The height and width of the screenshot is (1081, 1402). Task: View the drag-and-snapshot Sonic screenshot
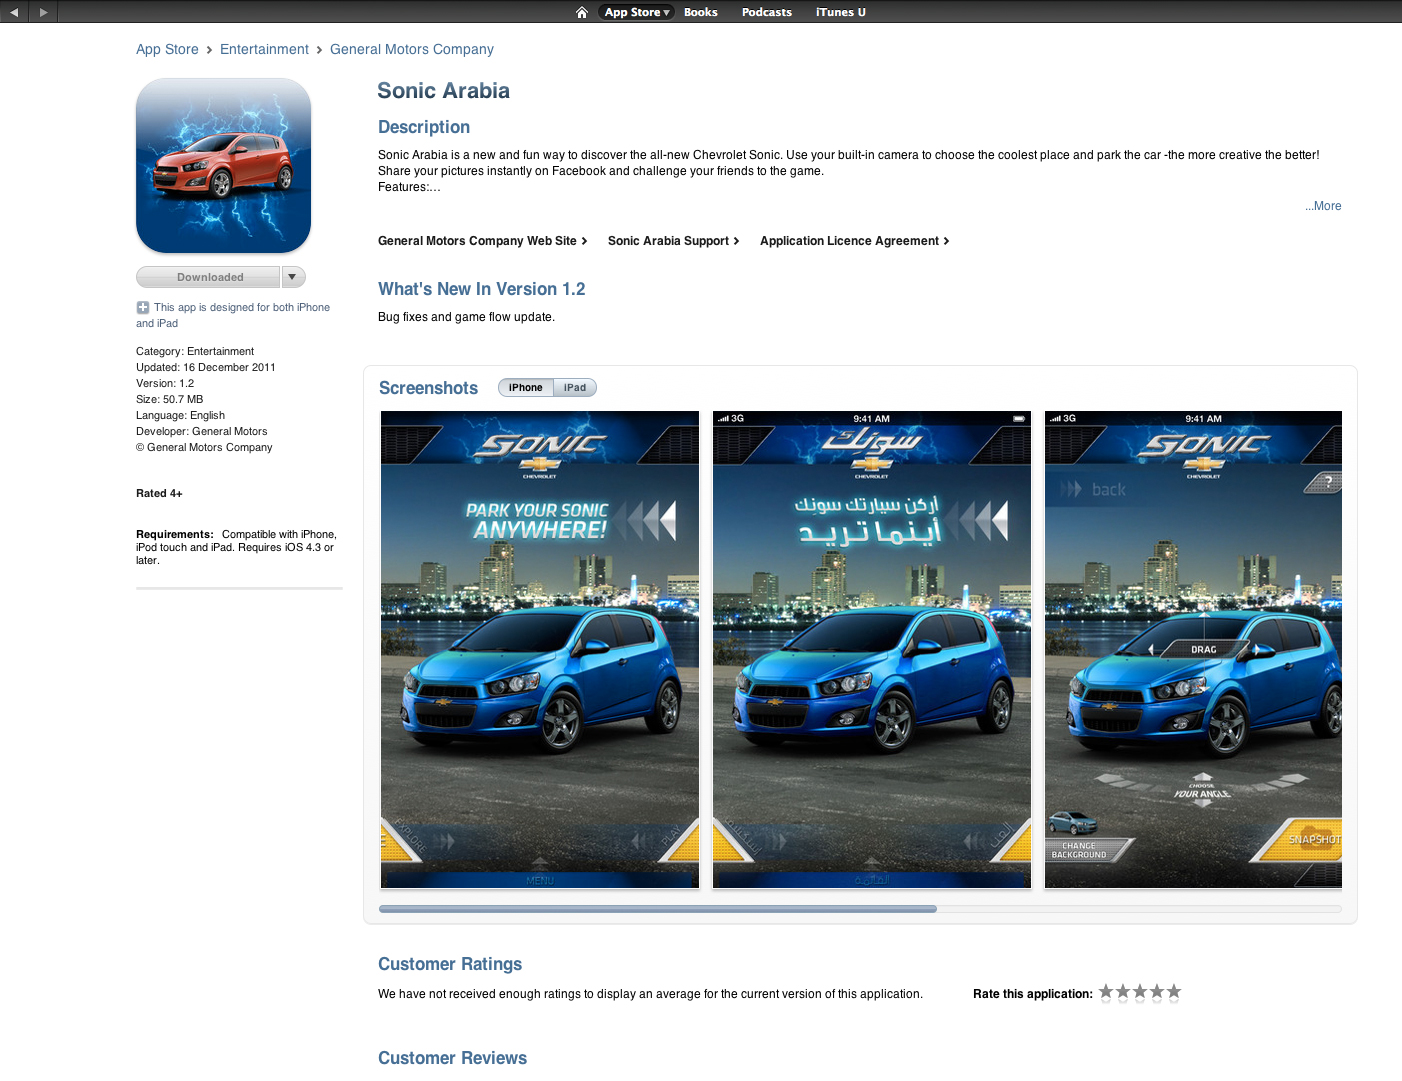(x=1193, y=650)
